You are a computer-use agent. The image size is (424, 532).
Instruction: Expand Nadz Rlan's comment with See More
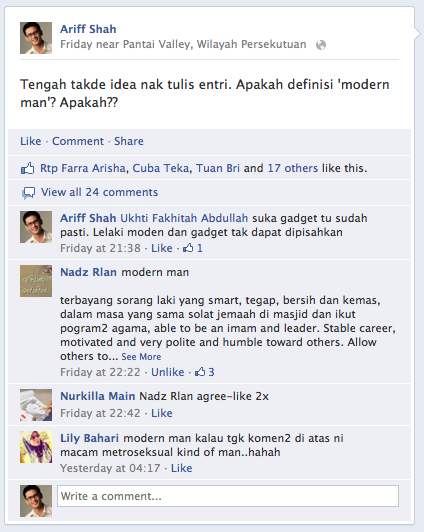[x=141, y=357]
